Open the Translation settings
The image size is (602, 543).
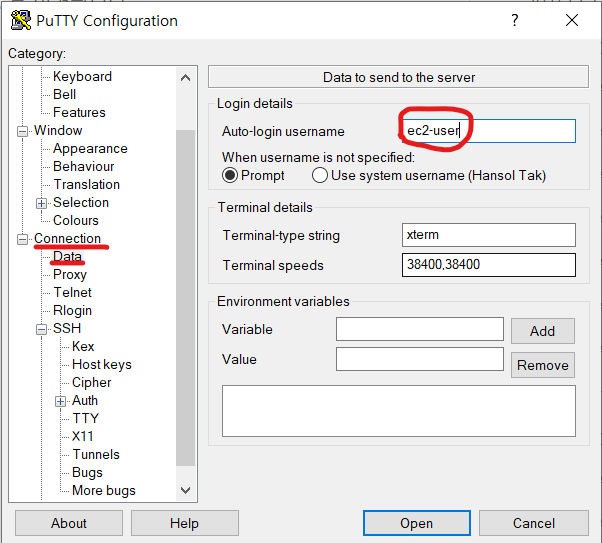pos(86,185)
